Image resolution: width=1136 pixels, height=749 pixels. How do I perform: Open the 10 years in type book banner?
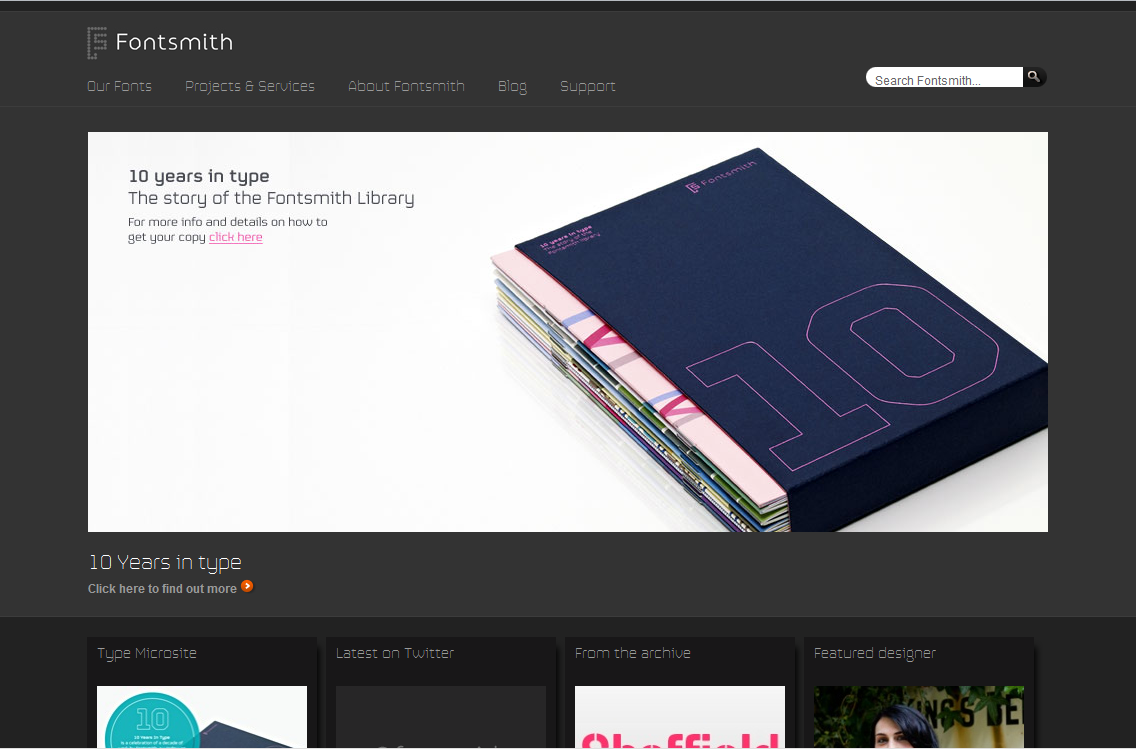coord(567,332)
